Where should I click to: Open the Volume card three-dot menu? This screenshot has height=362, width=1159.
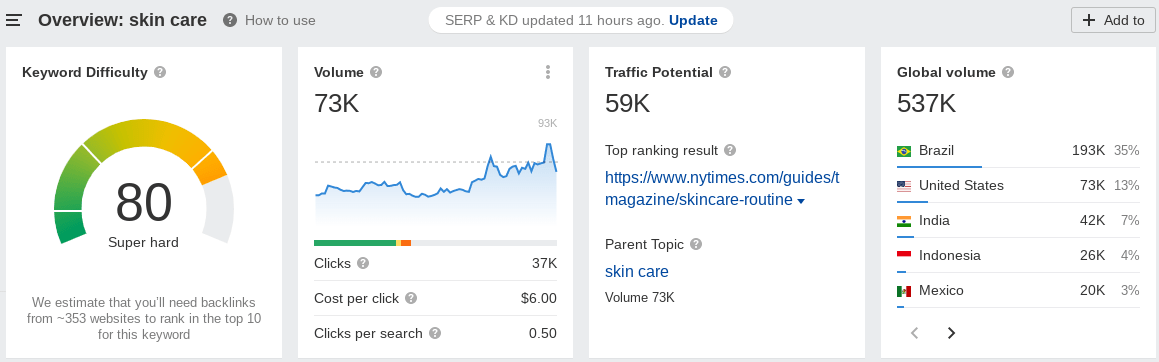coord(548,72)
